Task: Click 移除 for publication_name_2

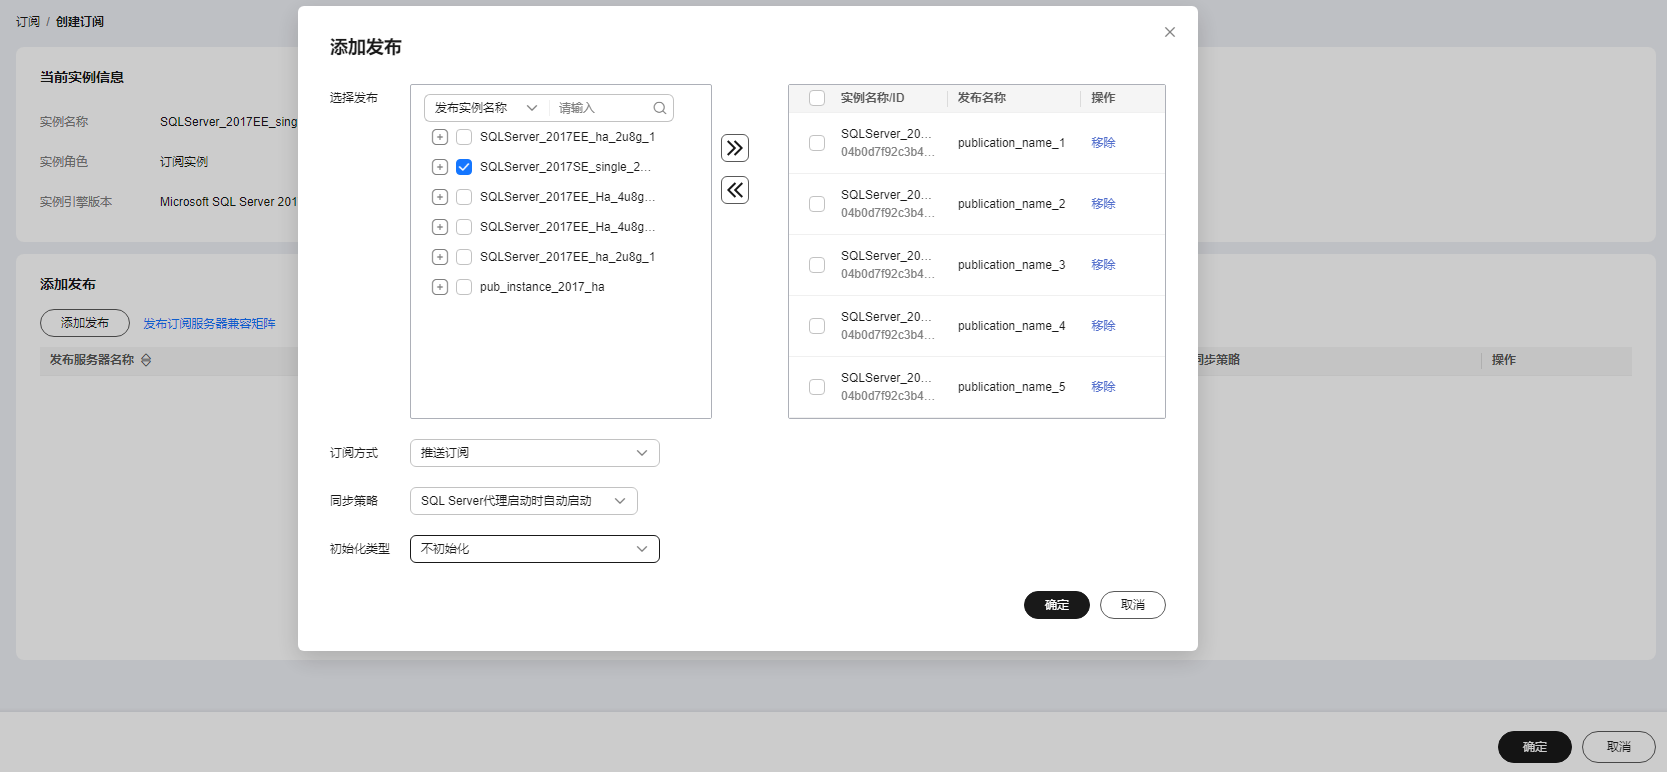Action: coord(1103,204)
